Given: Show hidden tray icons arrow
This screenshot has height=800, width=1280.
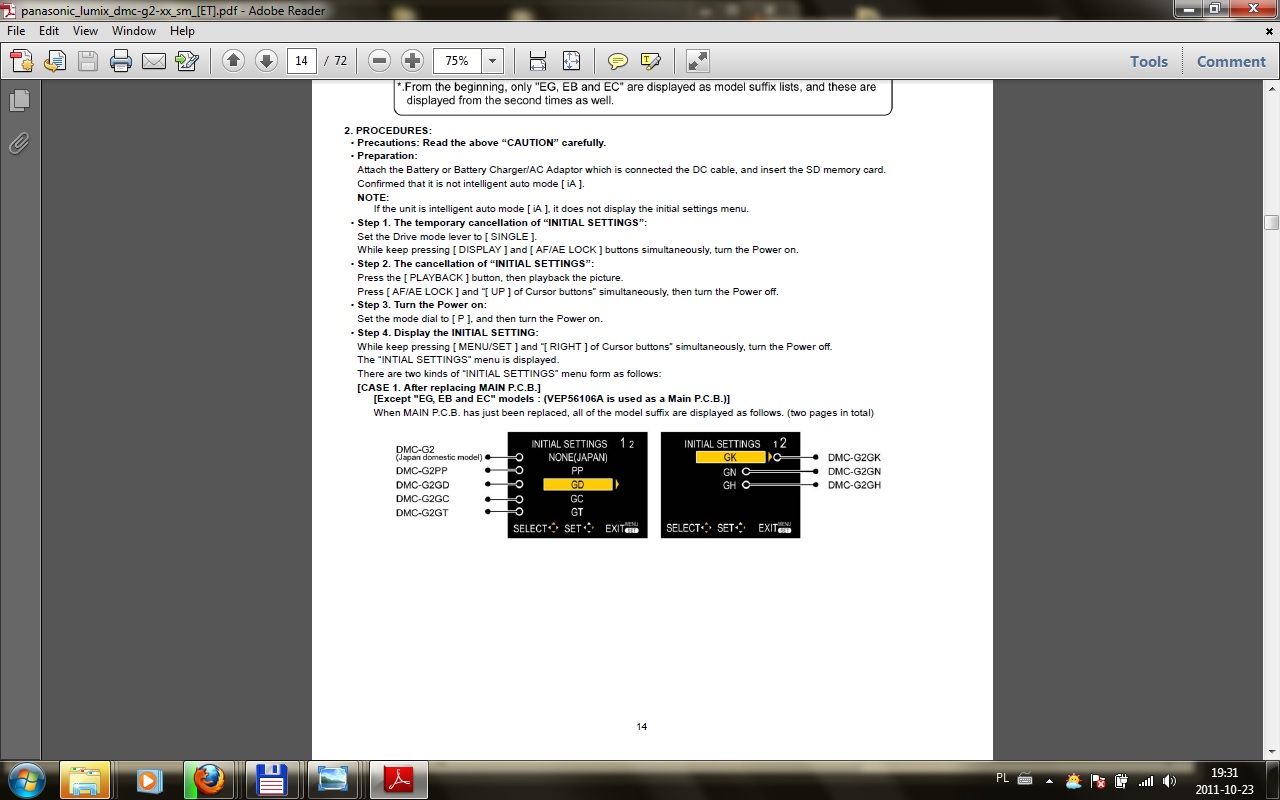Looking at the screenshot, I should tap(1049, 780).
